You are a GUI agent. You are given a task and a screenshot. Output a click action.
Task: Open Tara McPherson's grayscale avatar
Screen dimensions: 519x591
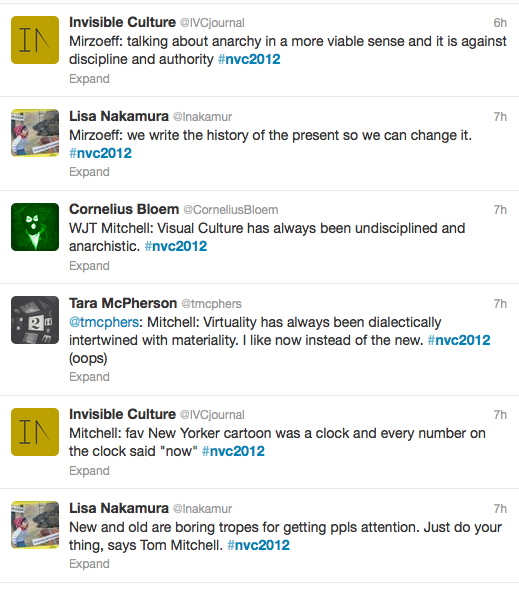[x=35, y=320]
